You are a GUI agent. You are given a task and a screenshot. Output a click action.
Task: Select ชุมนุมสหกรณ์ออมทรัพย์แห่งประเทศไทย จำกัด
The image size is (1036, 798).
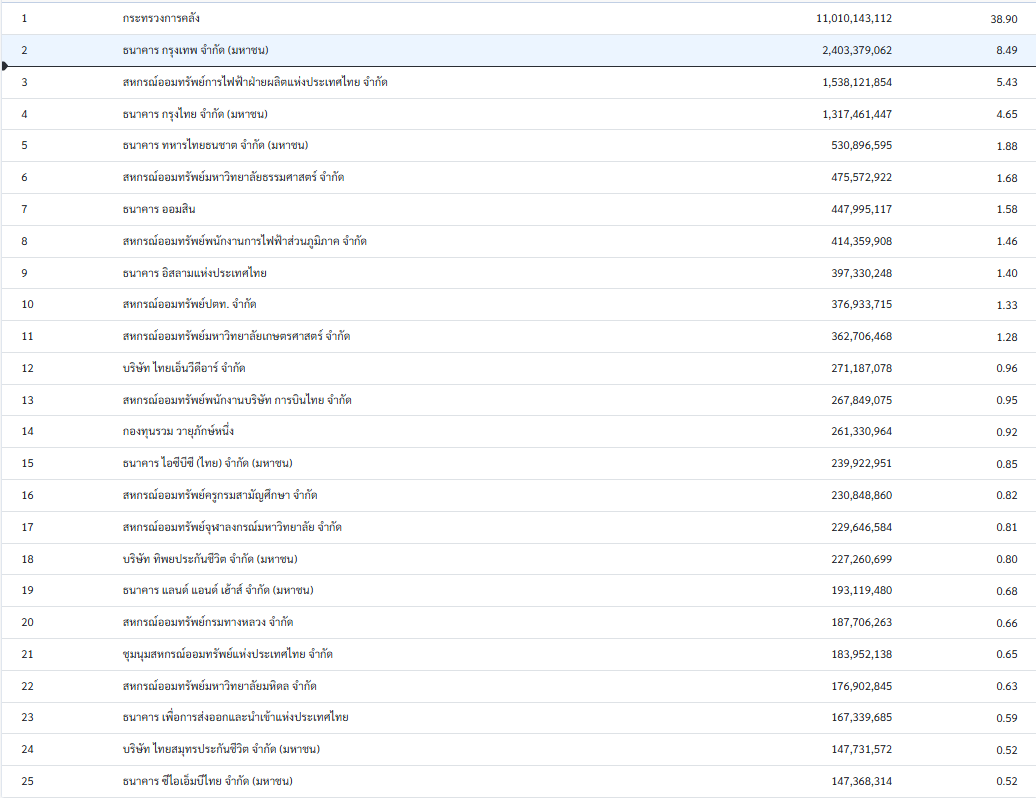[227, 654]
